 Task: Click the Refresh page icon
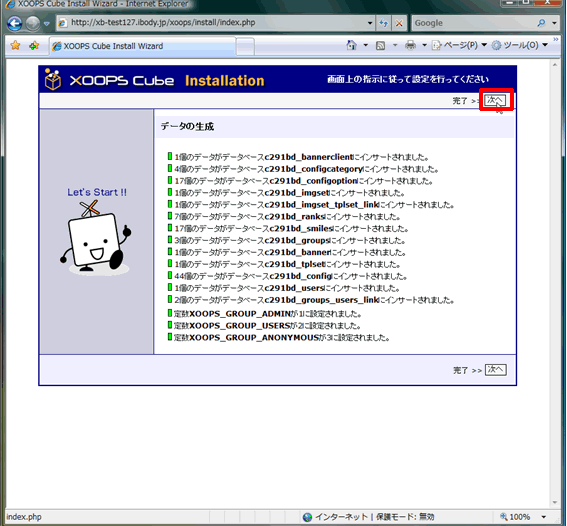(383, 23)
